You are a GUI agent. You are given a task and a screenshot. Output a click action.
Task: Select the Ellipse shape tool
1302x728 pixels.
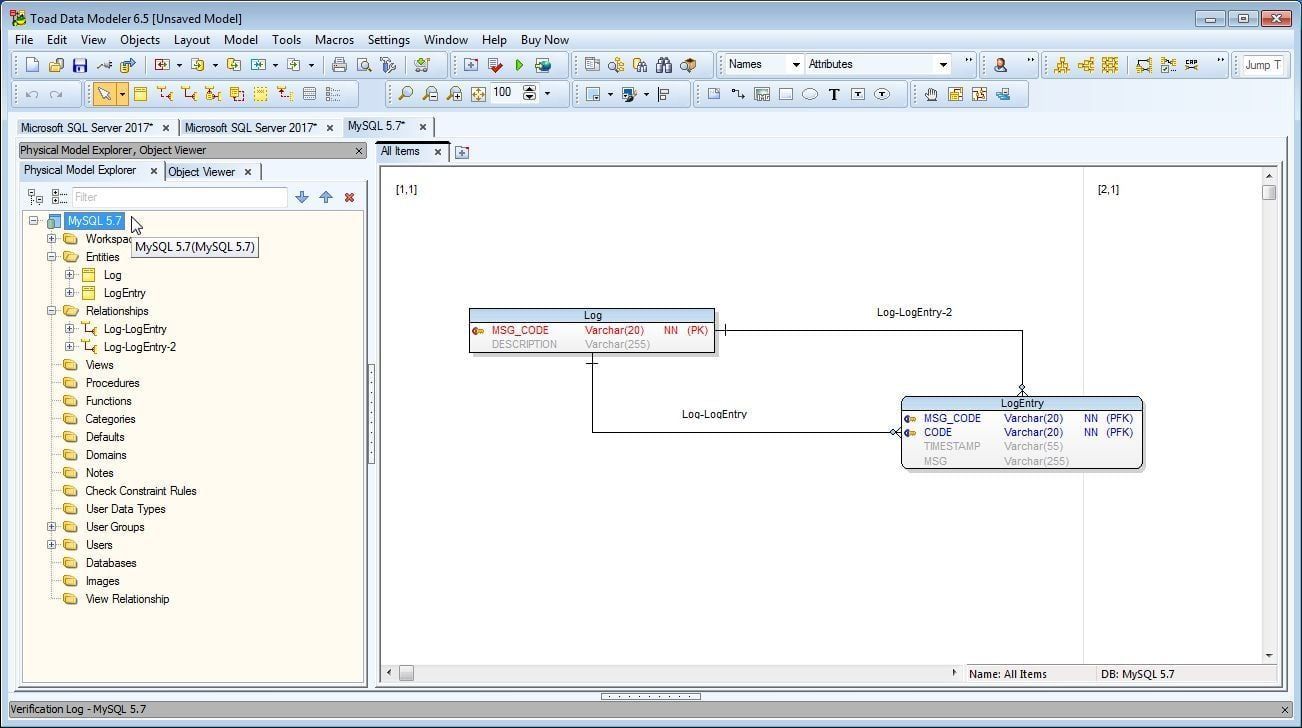point(810,94)
